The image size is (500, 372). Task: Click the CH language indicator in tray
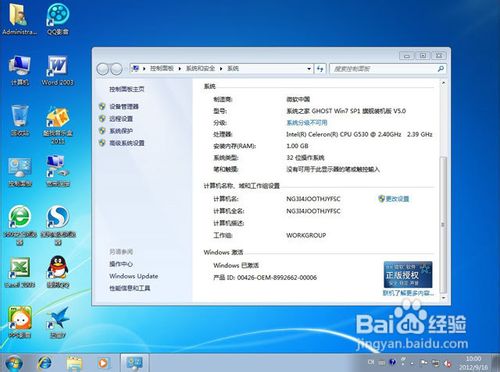371,362
